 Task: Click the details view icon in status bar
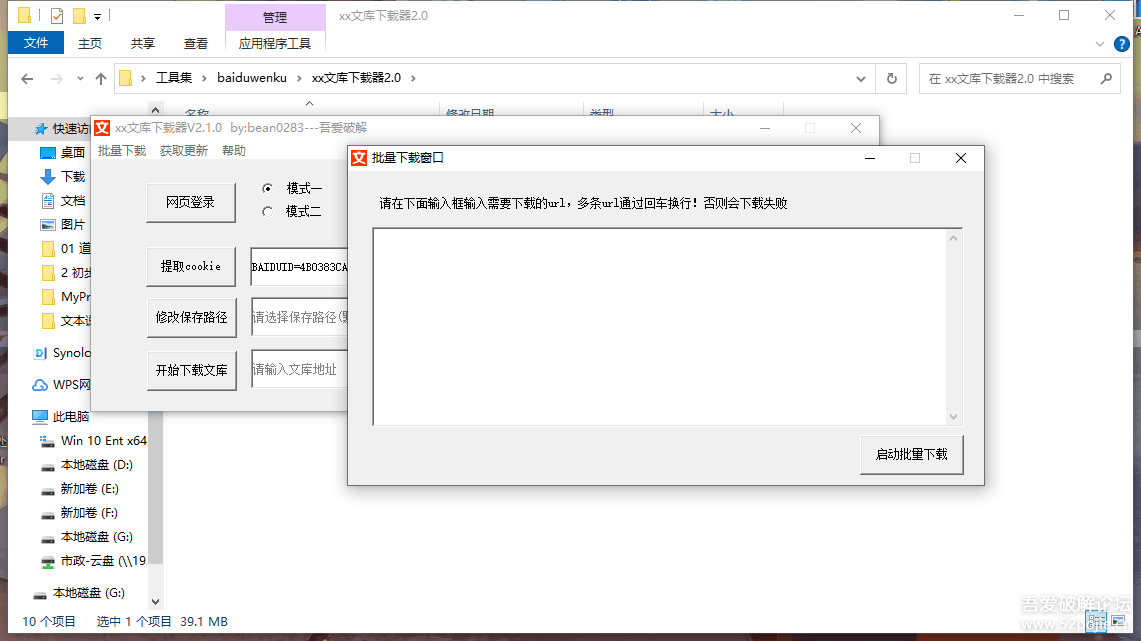(x=1096, y=622)
